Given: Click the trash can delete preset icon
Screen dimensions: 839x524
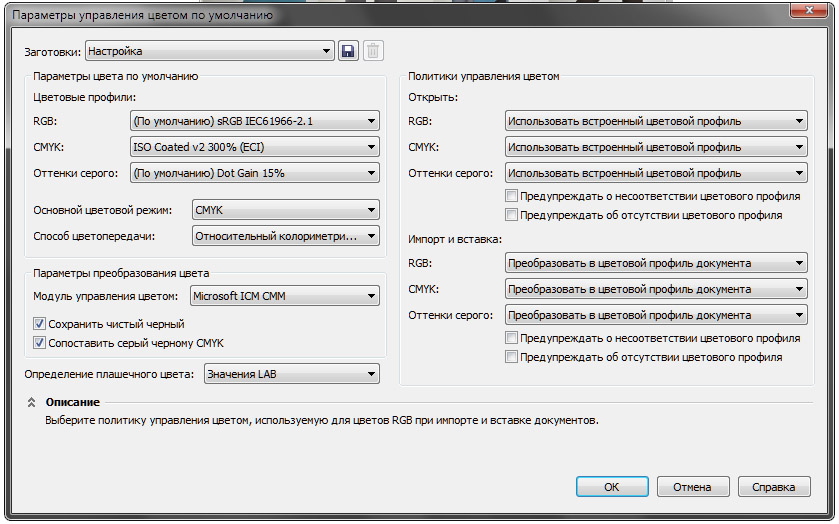Looking at the screenshot, I should 373,51.
